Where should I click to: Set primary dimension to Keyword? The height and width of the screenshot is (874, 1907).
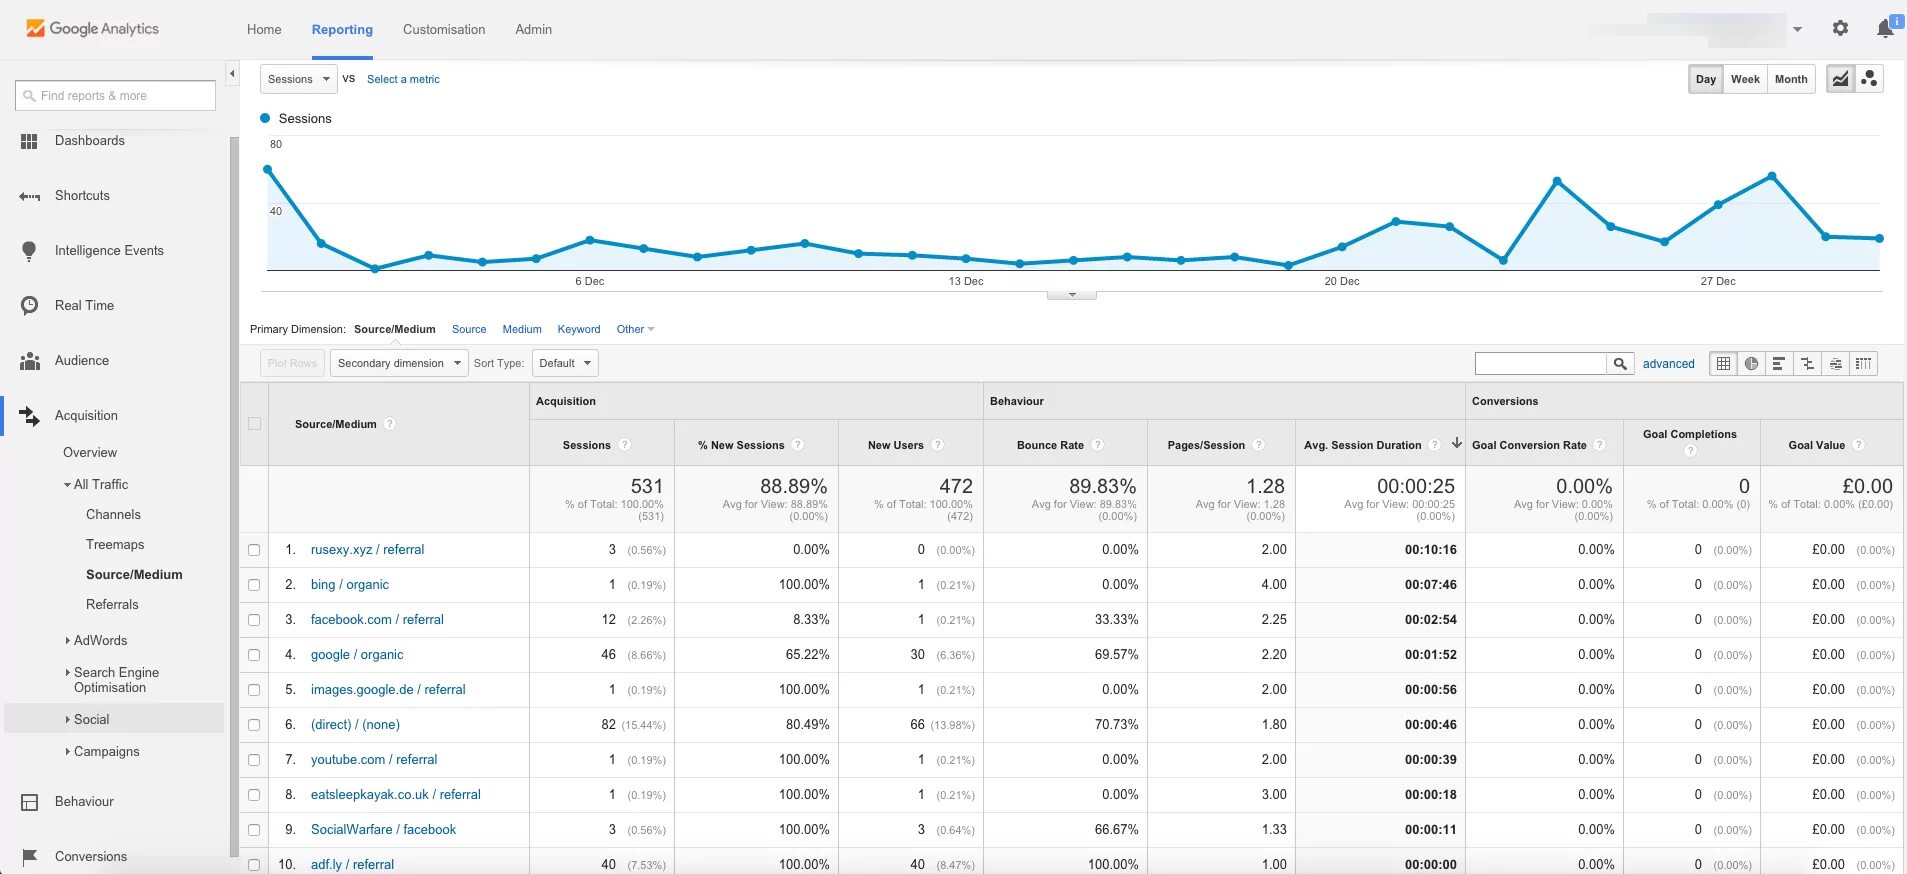click(579, 329)
